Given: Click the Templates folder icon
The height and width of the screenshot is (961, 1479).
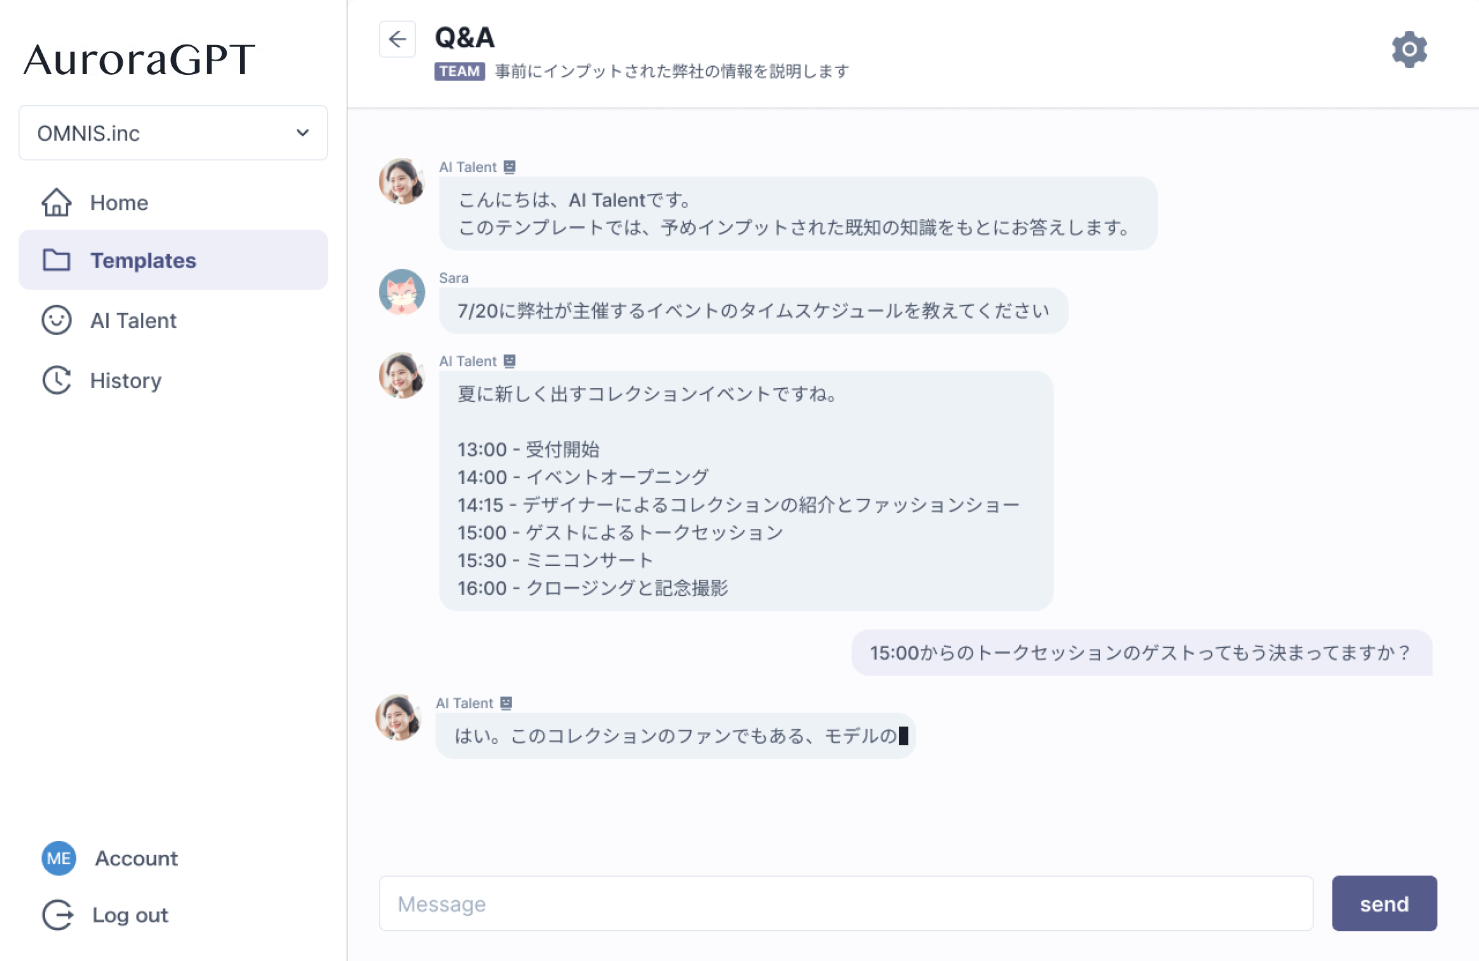Looking at the screenshot, I should coord(57,261).
